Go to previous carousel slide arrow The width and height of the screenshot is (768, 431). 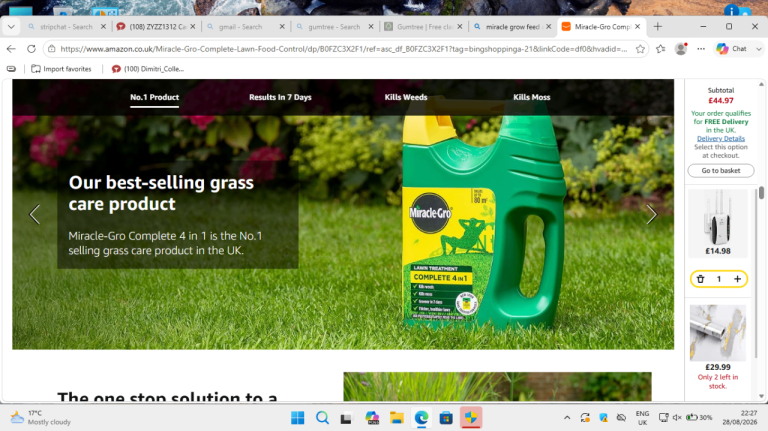[x=34, y=214]
